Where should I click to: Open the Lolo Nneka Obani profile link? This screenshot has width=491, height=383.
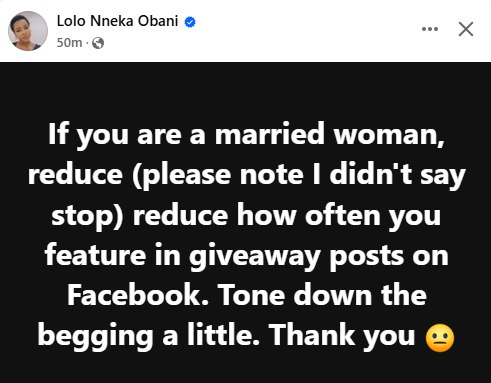coord(117,21)
